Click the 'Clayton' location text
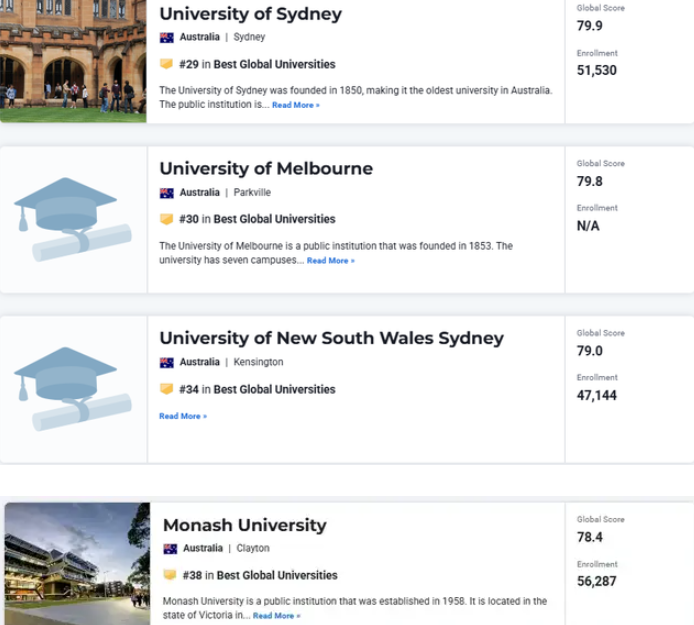The width and height of the screenshot is (694, 625). coord(253,548)
